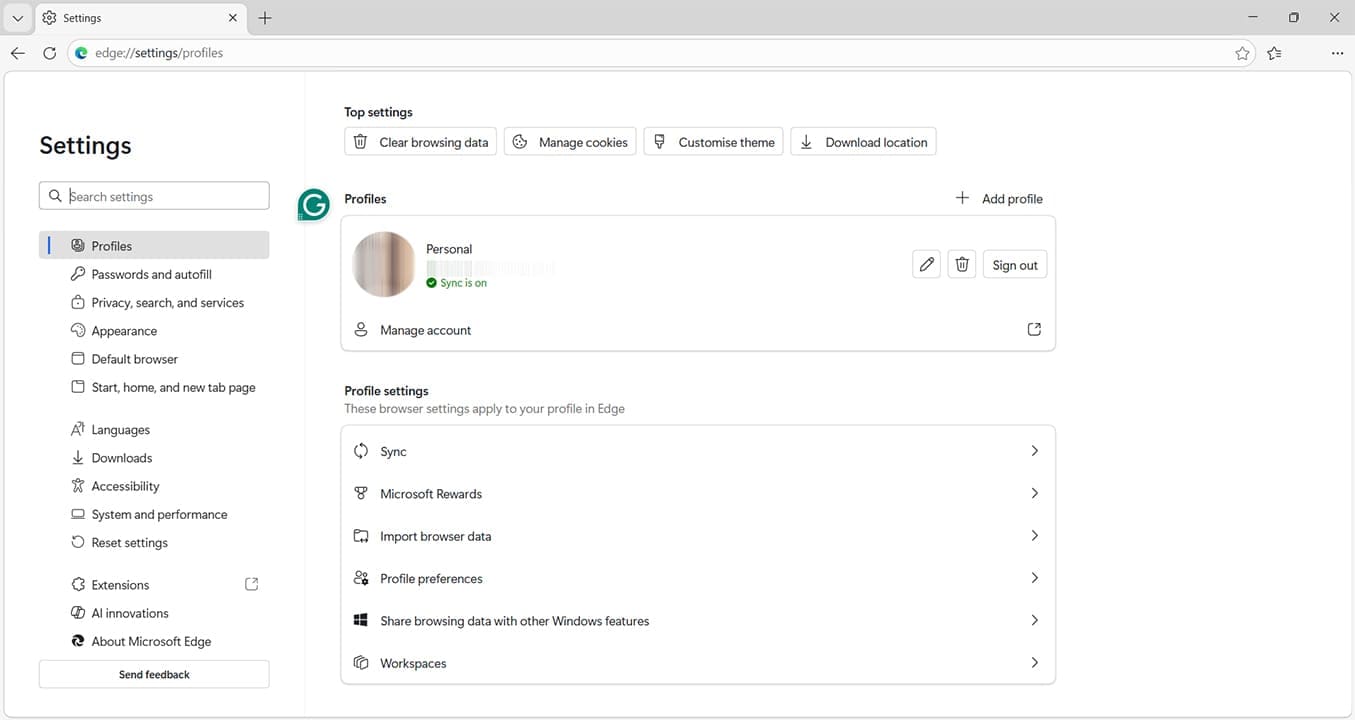Open Manage account external link icon
Viewport: 1355px width, 720px height.
point(1034,328)
